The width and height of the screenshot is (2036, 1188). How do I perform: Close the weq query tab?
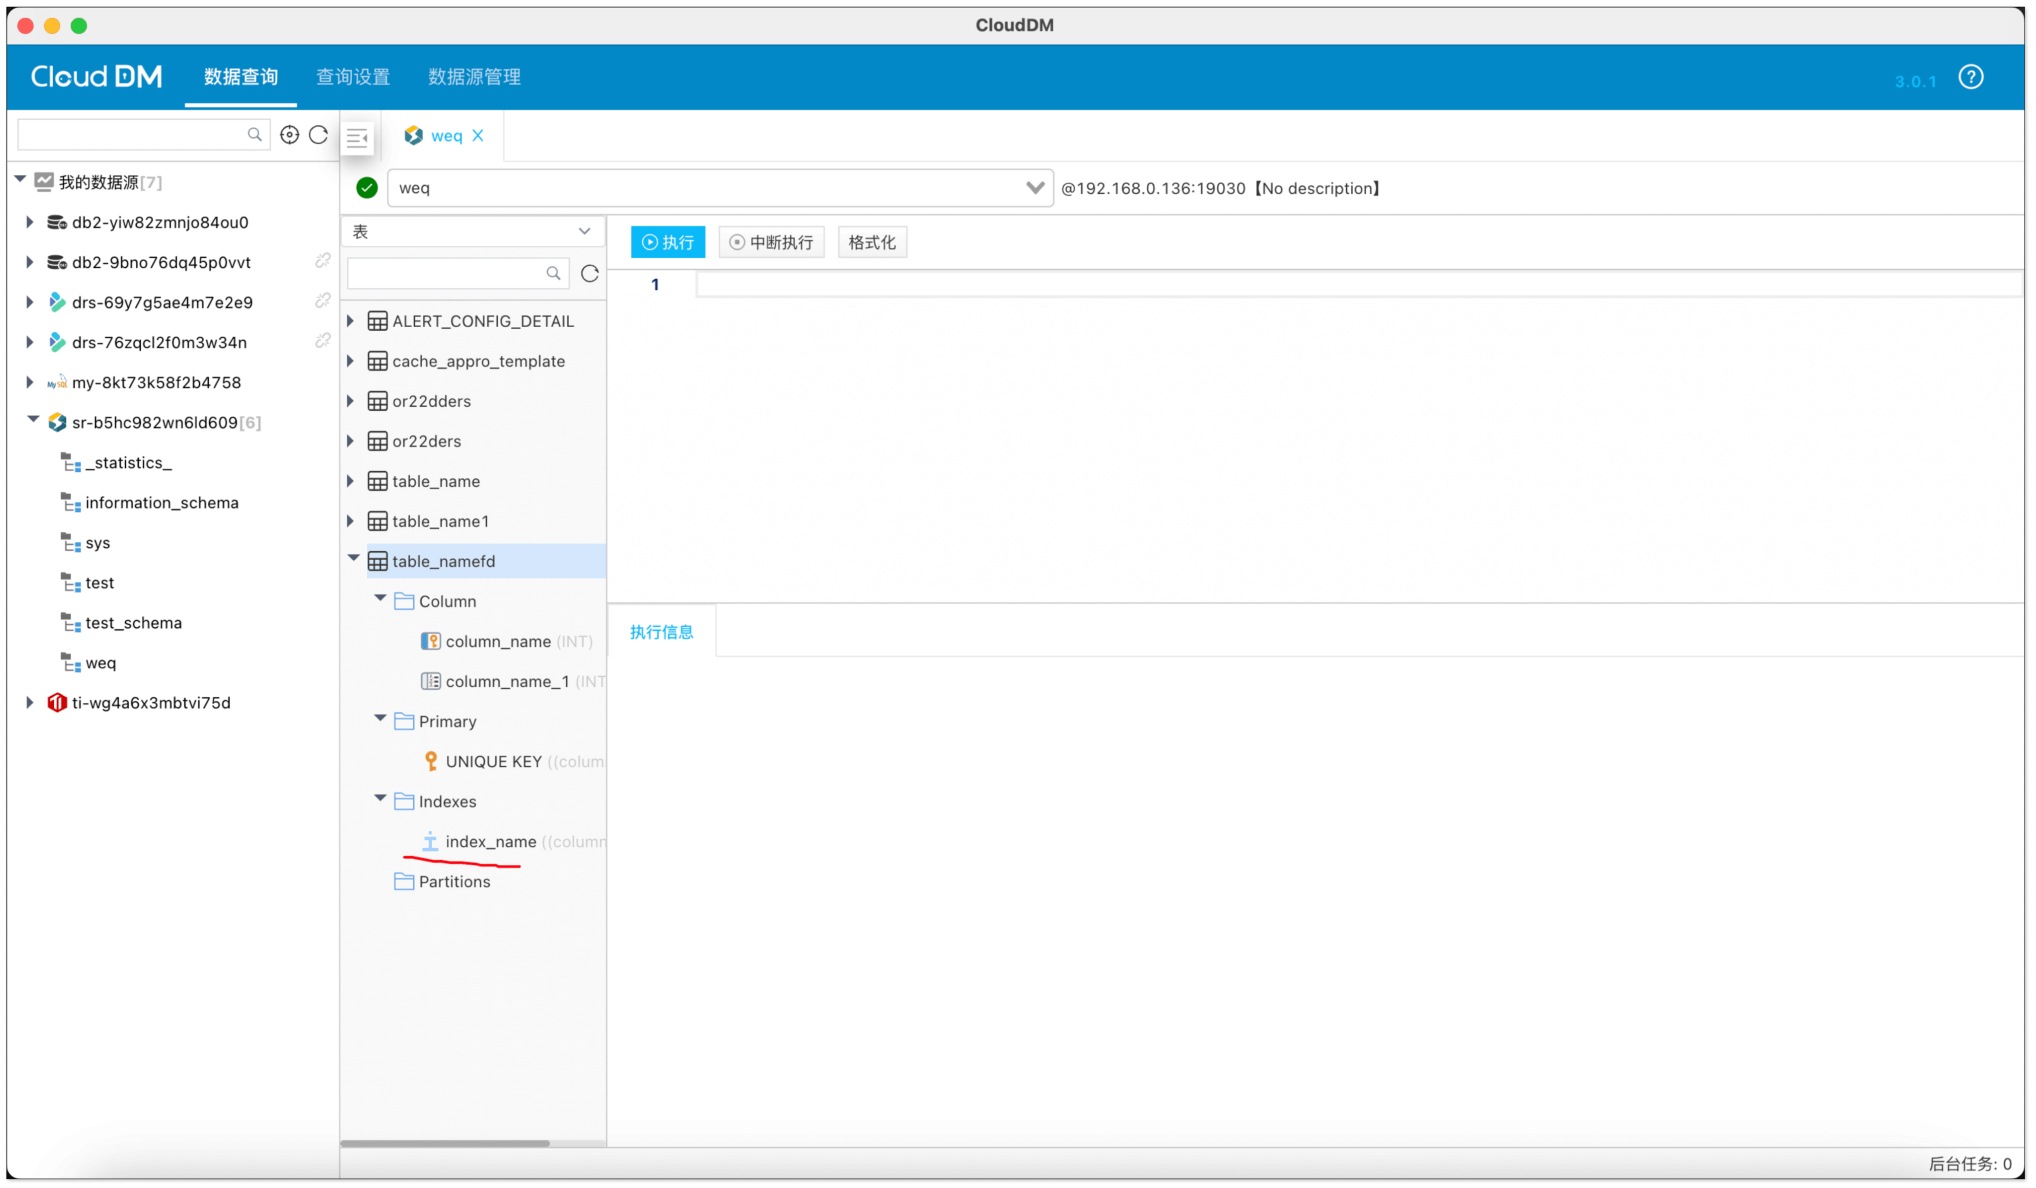[478, 136]
